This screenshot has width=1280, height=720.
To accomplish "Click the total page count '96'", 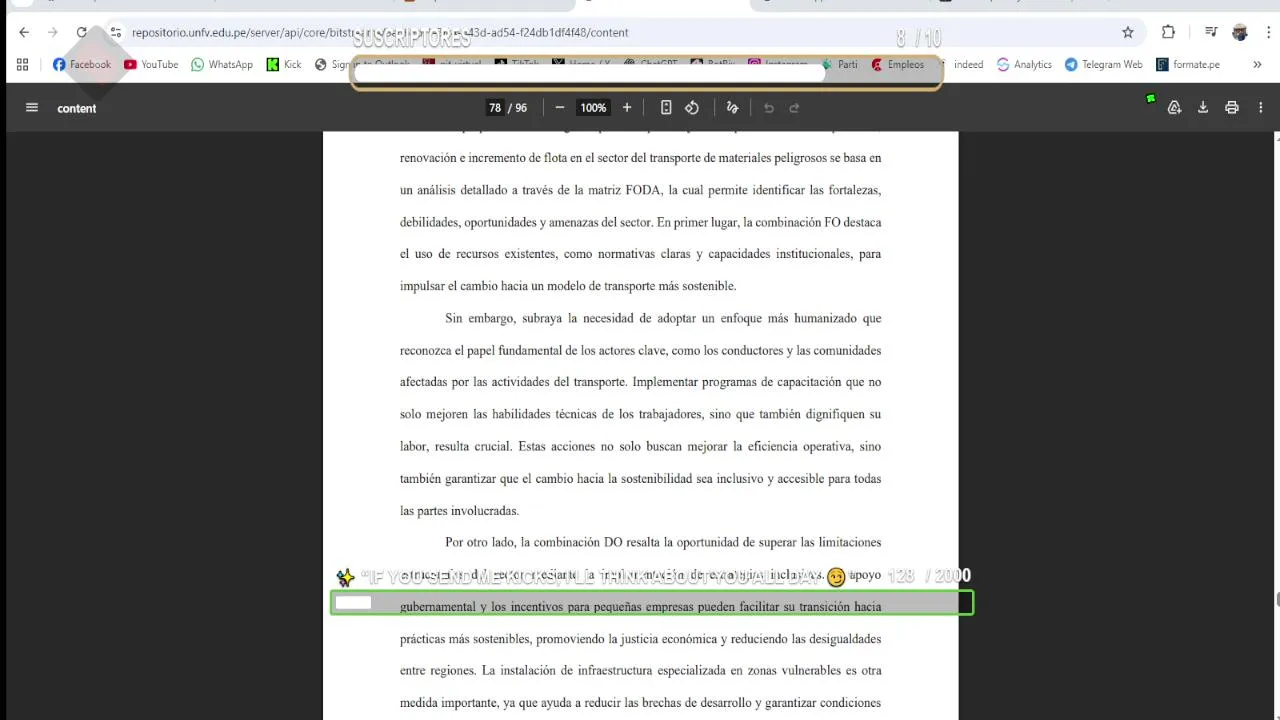I will point(520,108).
